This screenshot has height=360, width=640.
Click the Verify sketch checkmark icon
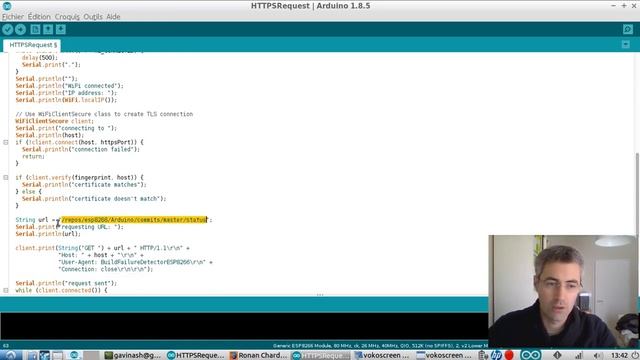(x=8, y=29)
